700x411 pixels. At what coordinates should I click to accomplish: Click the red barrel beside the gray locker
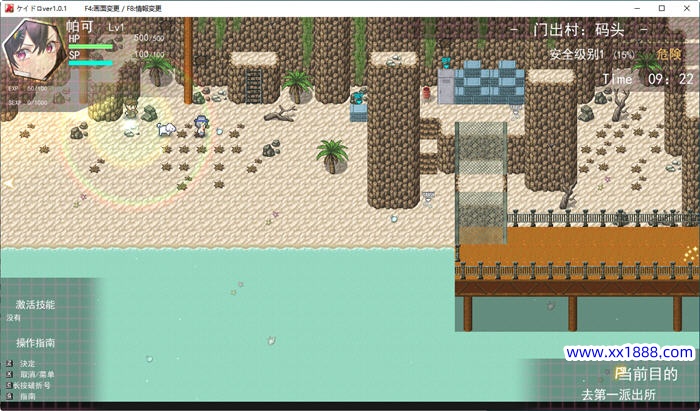[426, 93]
